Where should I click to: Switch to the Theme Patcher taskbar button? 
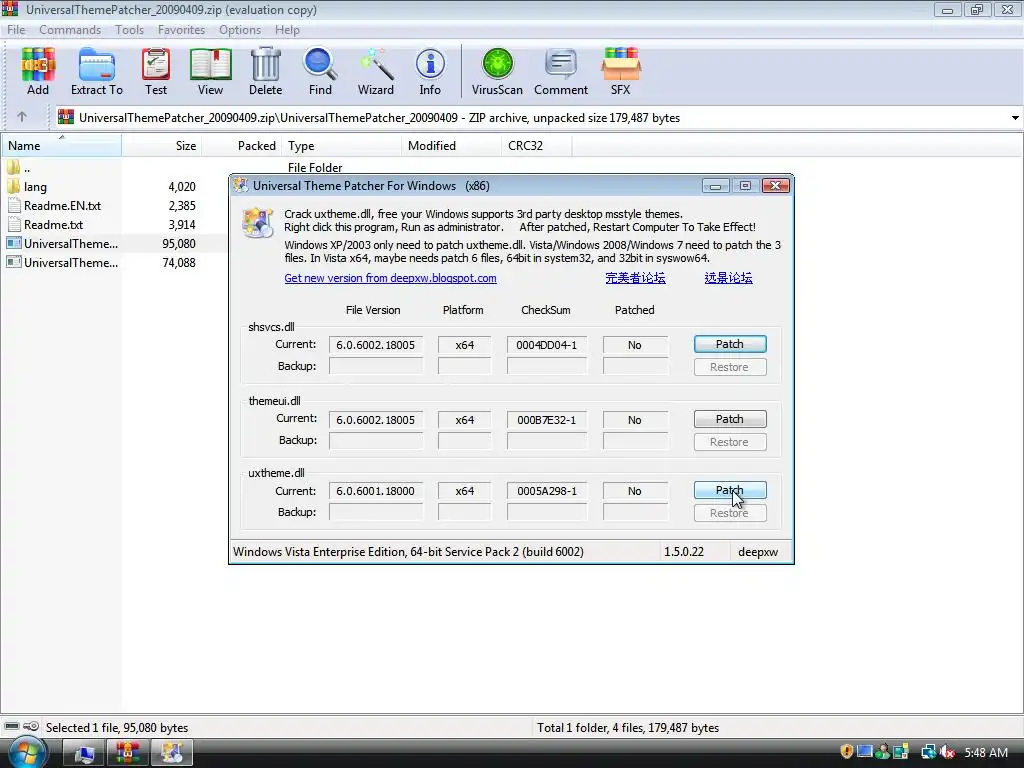click(x=172, y=754)
